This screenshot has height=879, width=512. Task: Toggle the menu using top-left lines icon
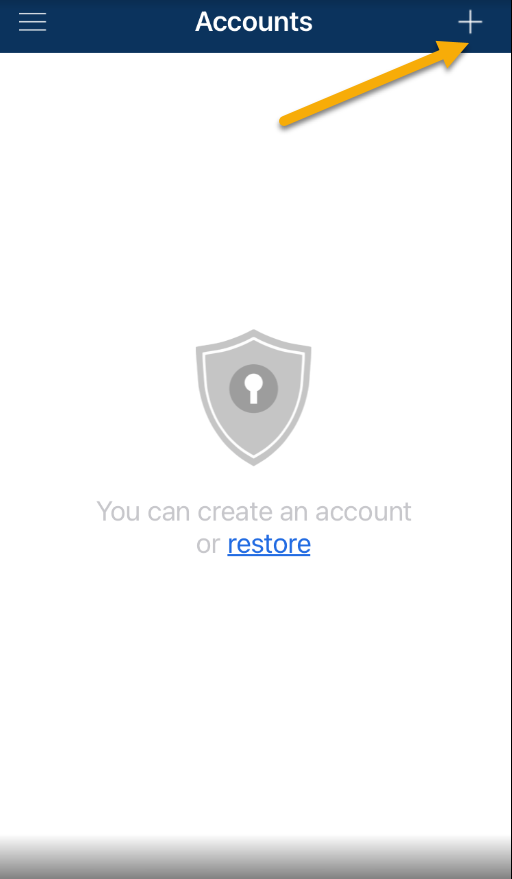click(x=33, y=22)
